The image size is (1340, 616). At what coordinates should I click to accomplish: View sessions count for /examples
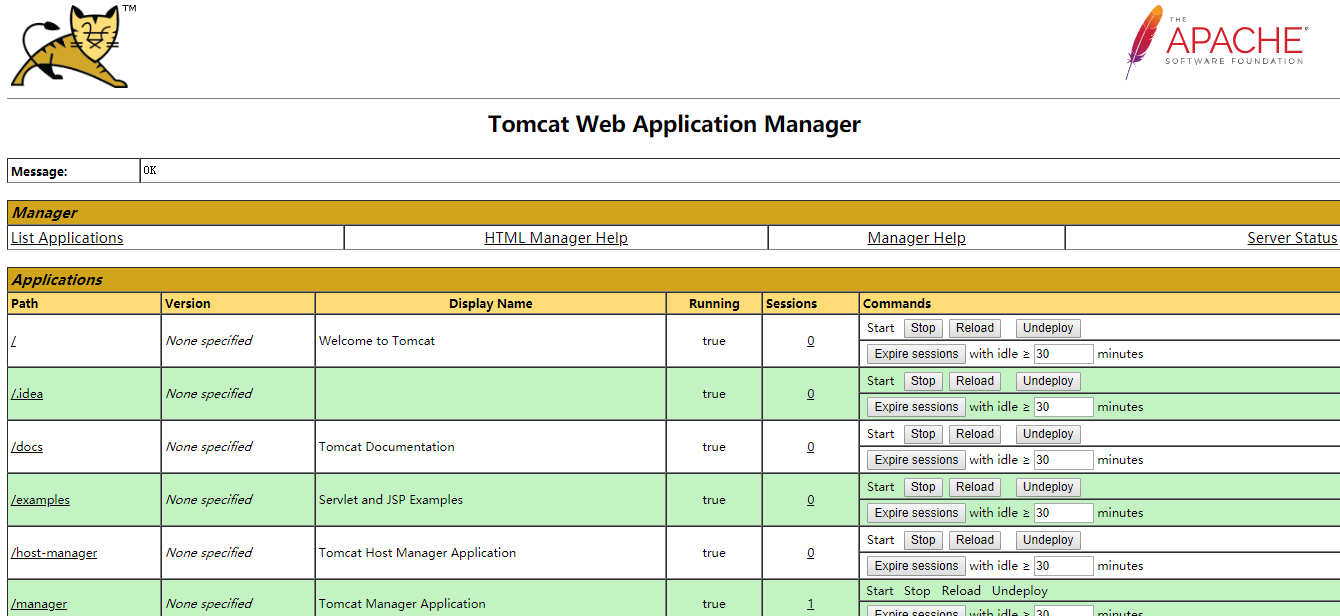click(811, 500)
